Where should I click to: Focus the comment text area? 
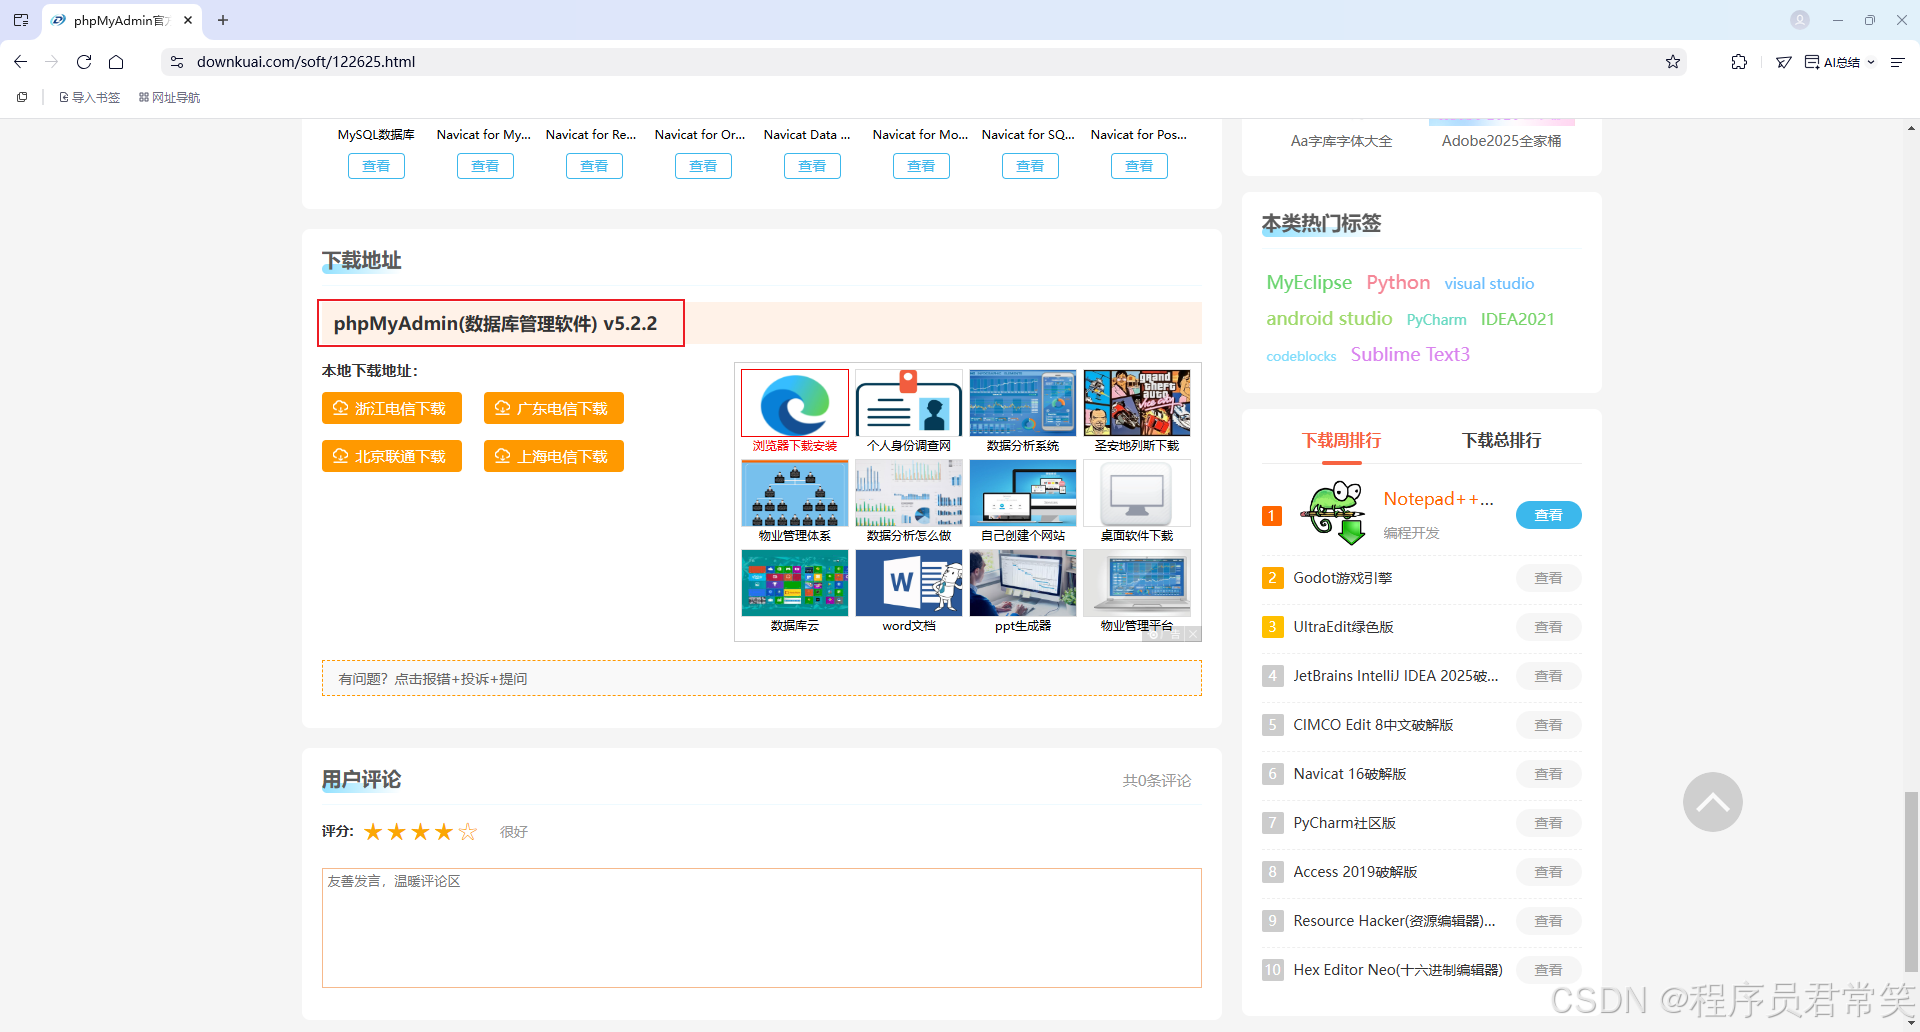click(x=762, y=928)
